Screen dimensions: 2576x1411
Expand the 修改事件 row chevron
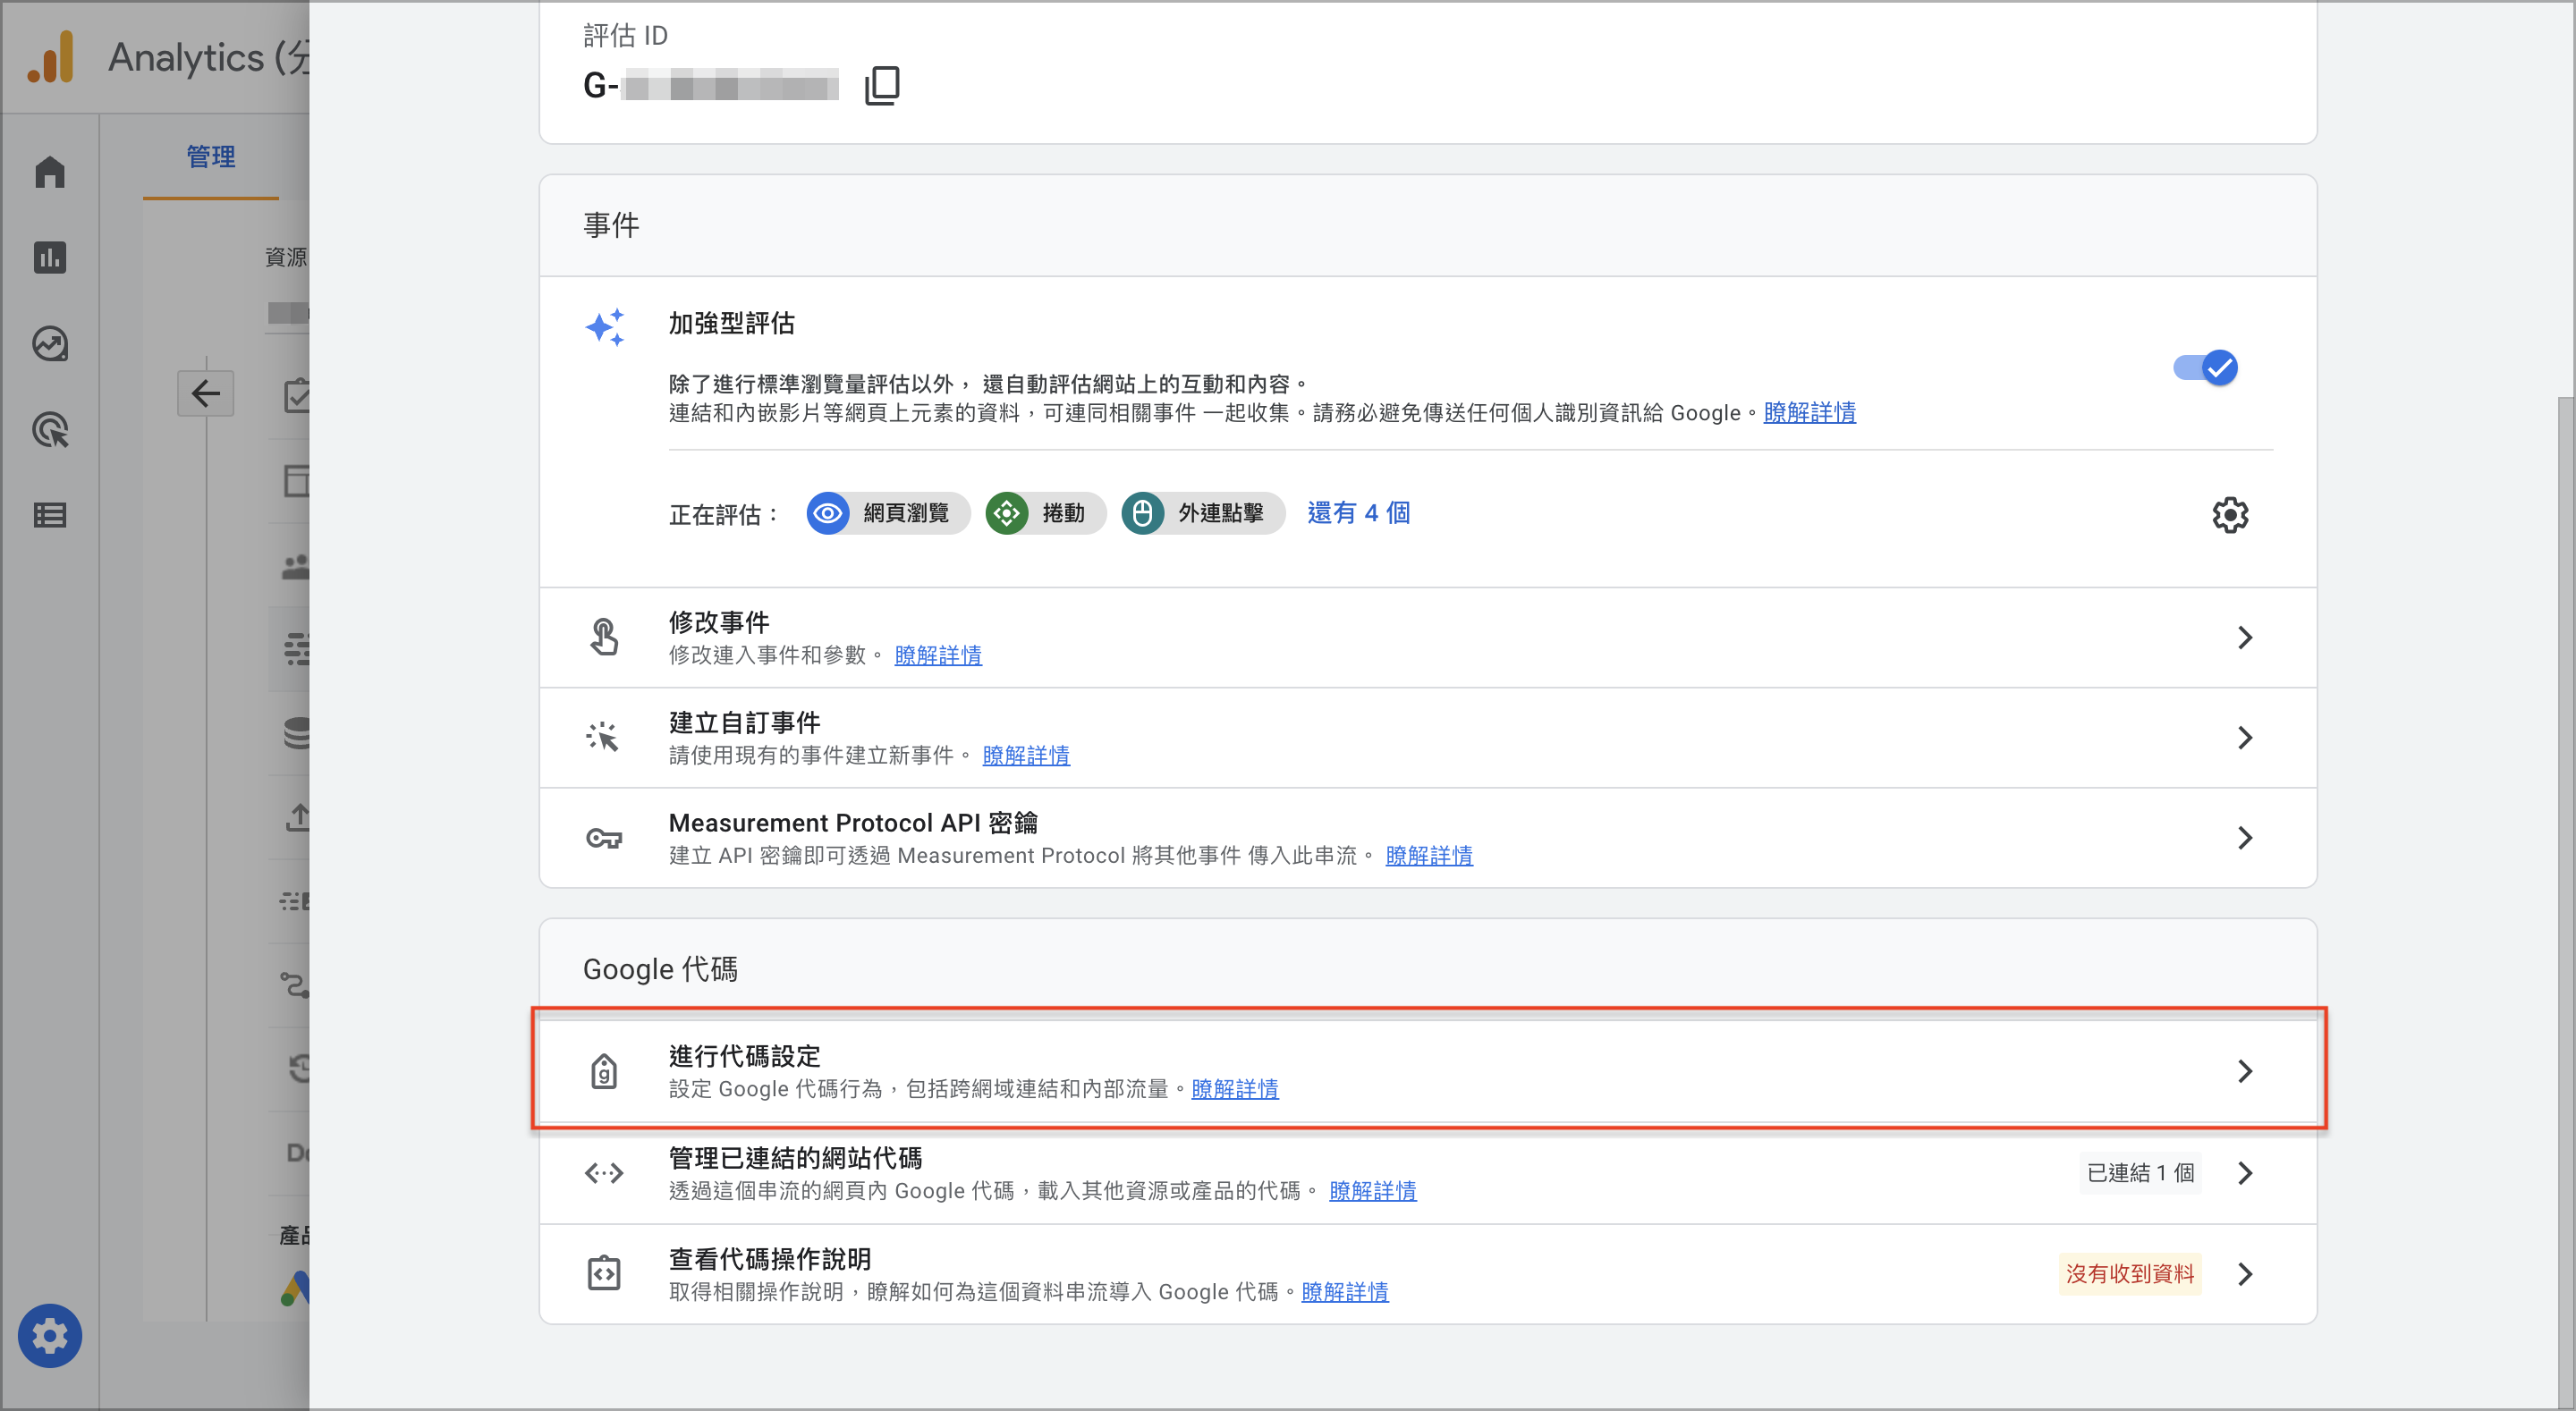(x=2245, y=638)
